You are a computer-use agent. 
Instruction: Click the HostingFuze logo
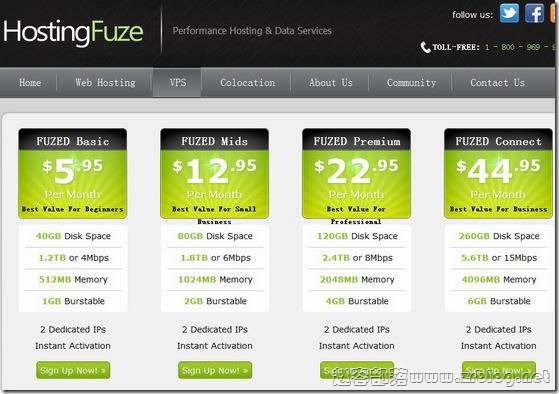(73, 33)
